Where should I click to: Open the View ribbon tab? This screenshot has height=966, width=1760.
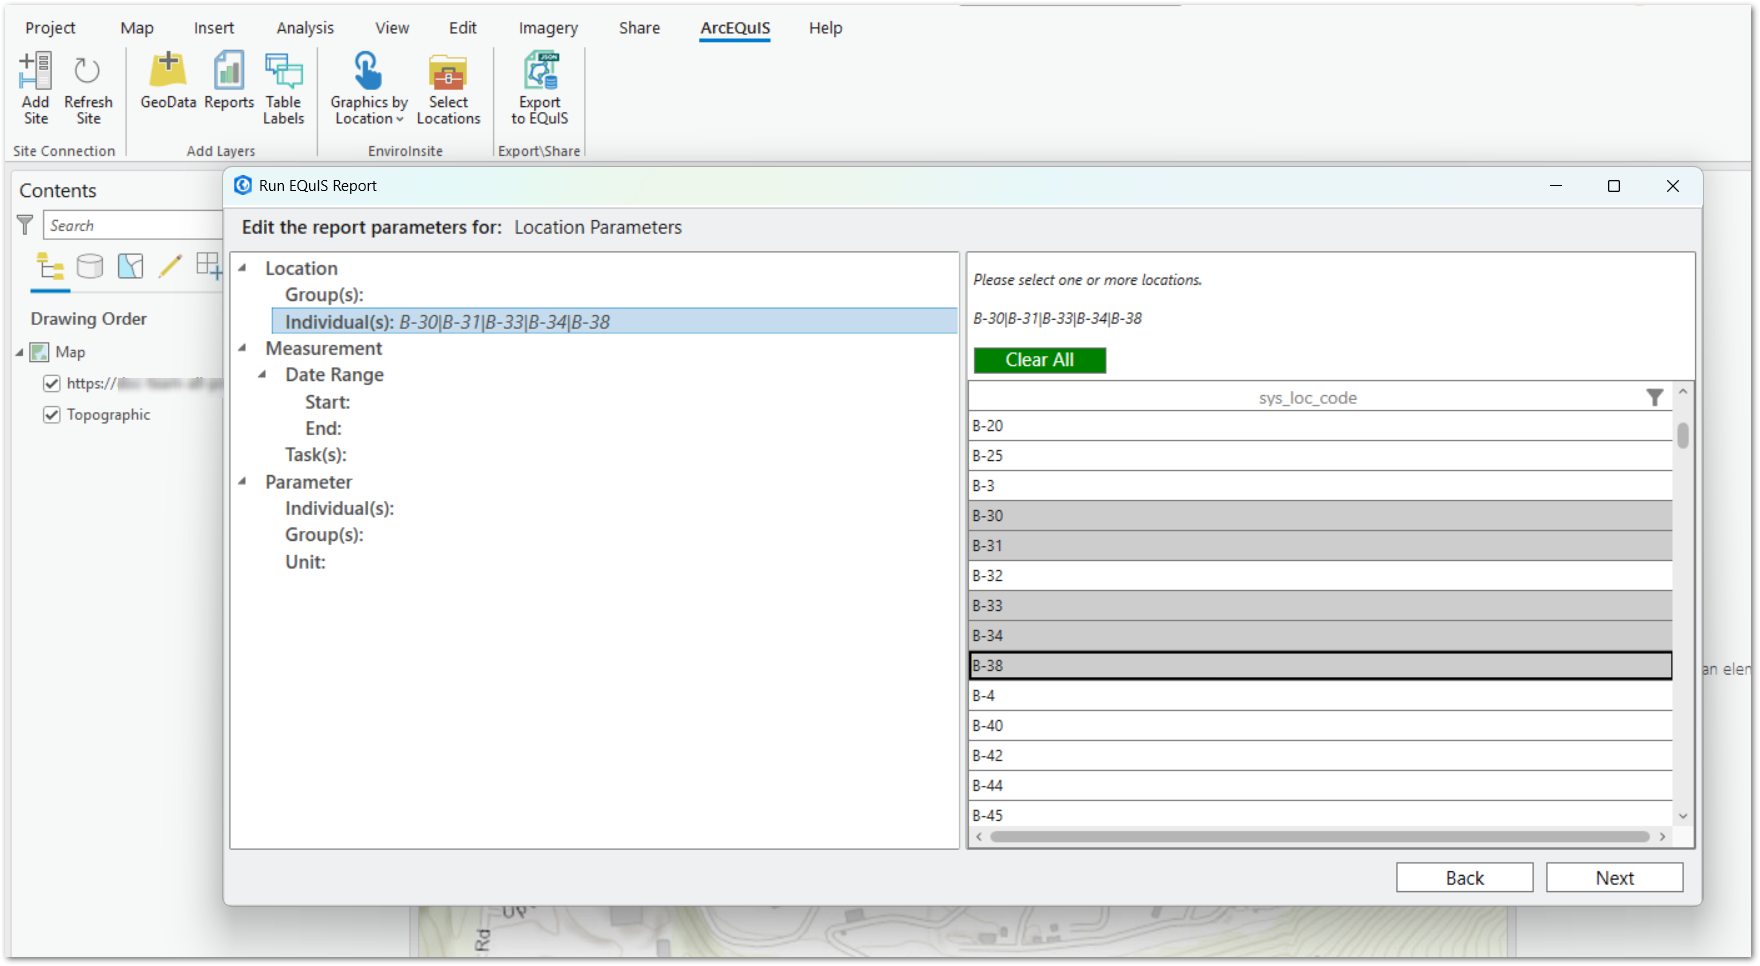tap(392, 28)
